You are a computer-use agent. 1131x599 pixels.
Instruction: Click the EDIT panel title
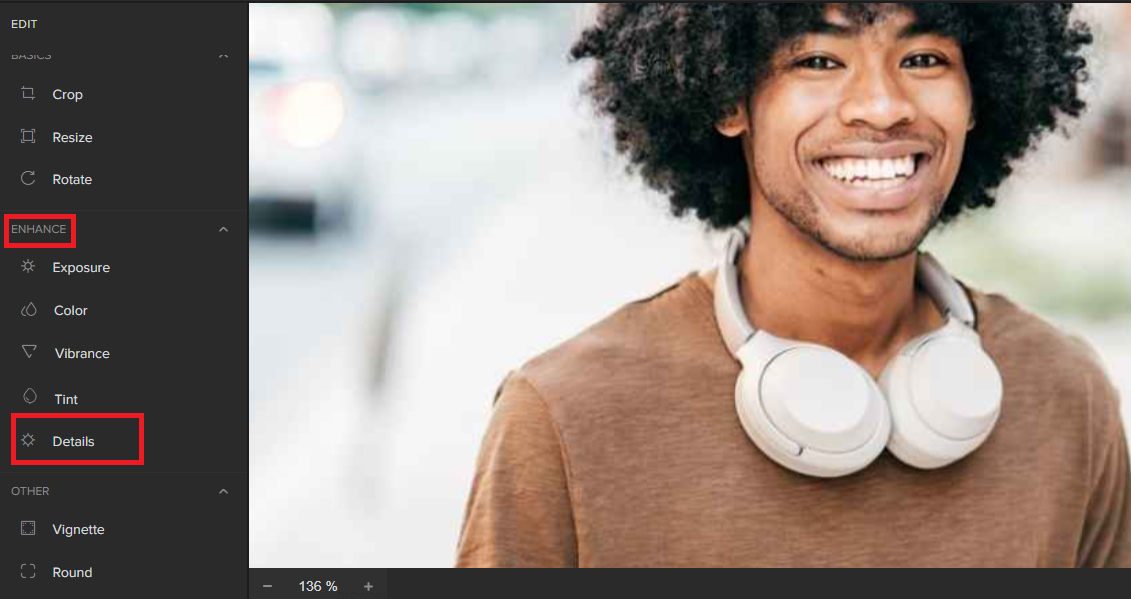click(24, 23)
